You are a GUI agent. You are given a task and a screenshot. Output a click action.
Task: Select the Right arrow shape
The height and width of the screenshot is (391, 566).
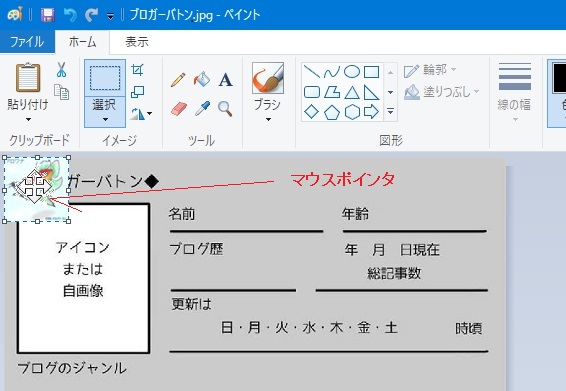point(371,112)
